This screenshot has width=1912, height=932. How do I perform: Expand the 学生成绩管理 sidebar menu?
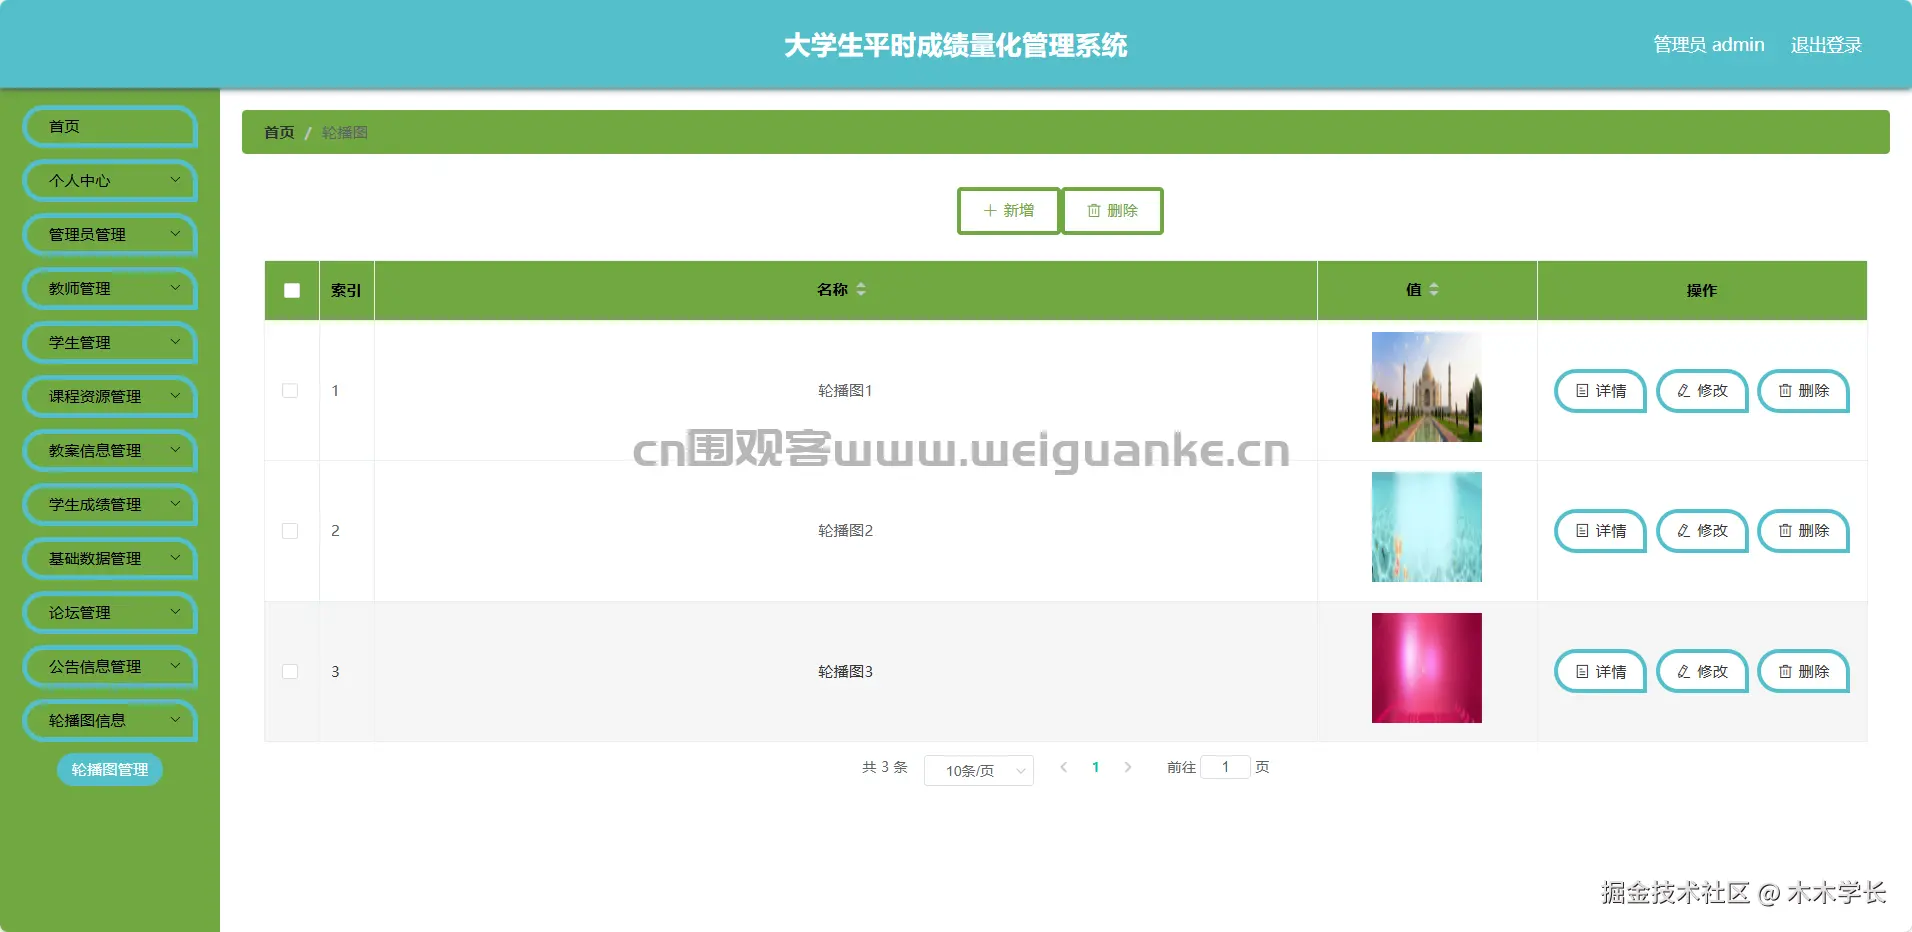point(110,505)
